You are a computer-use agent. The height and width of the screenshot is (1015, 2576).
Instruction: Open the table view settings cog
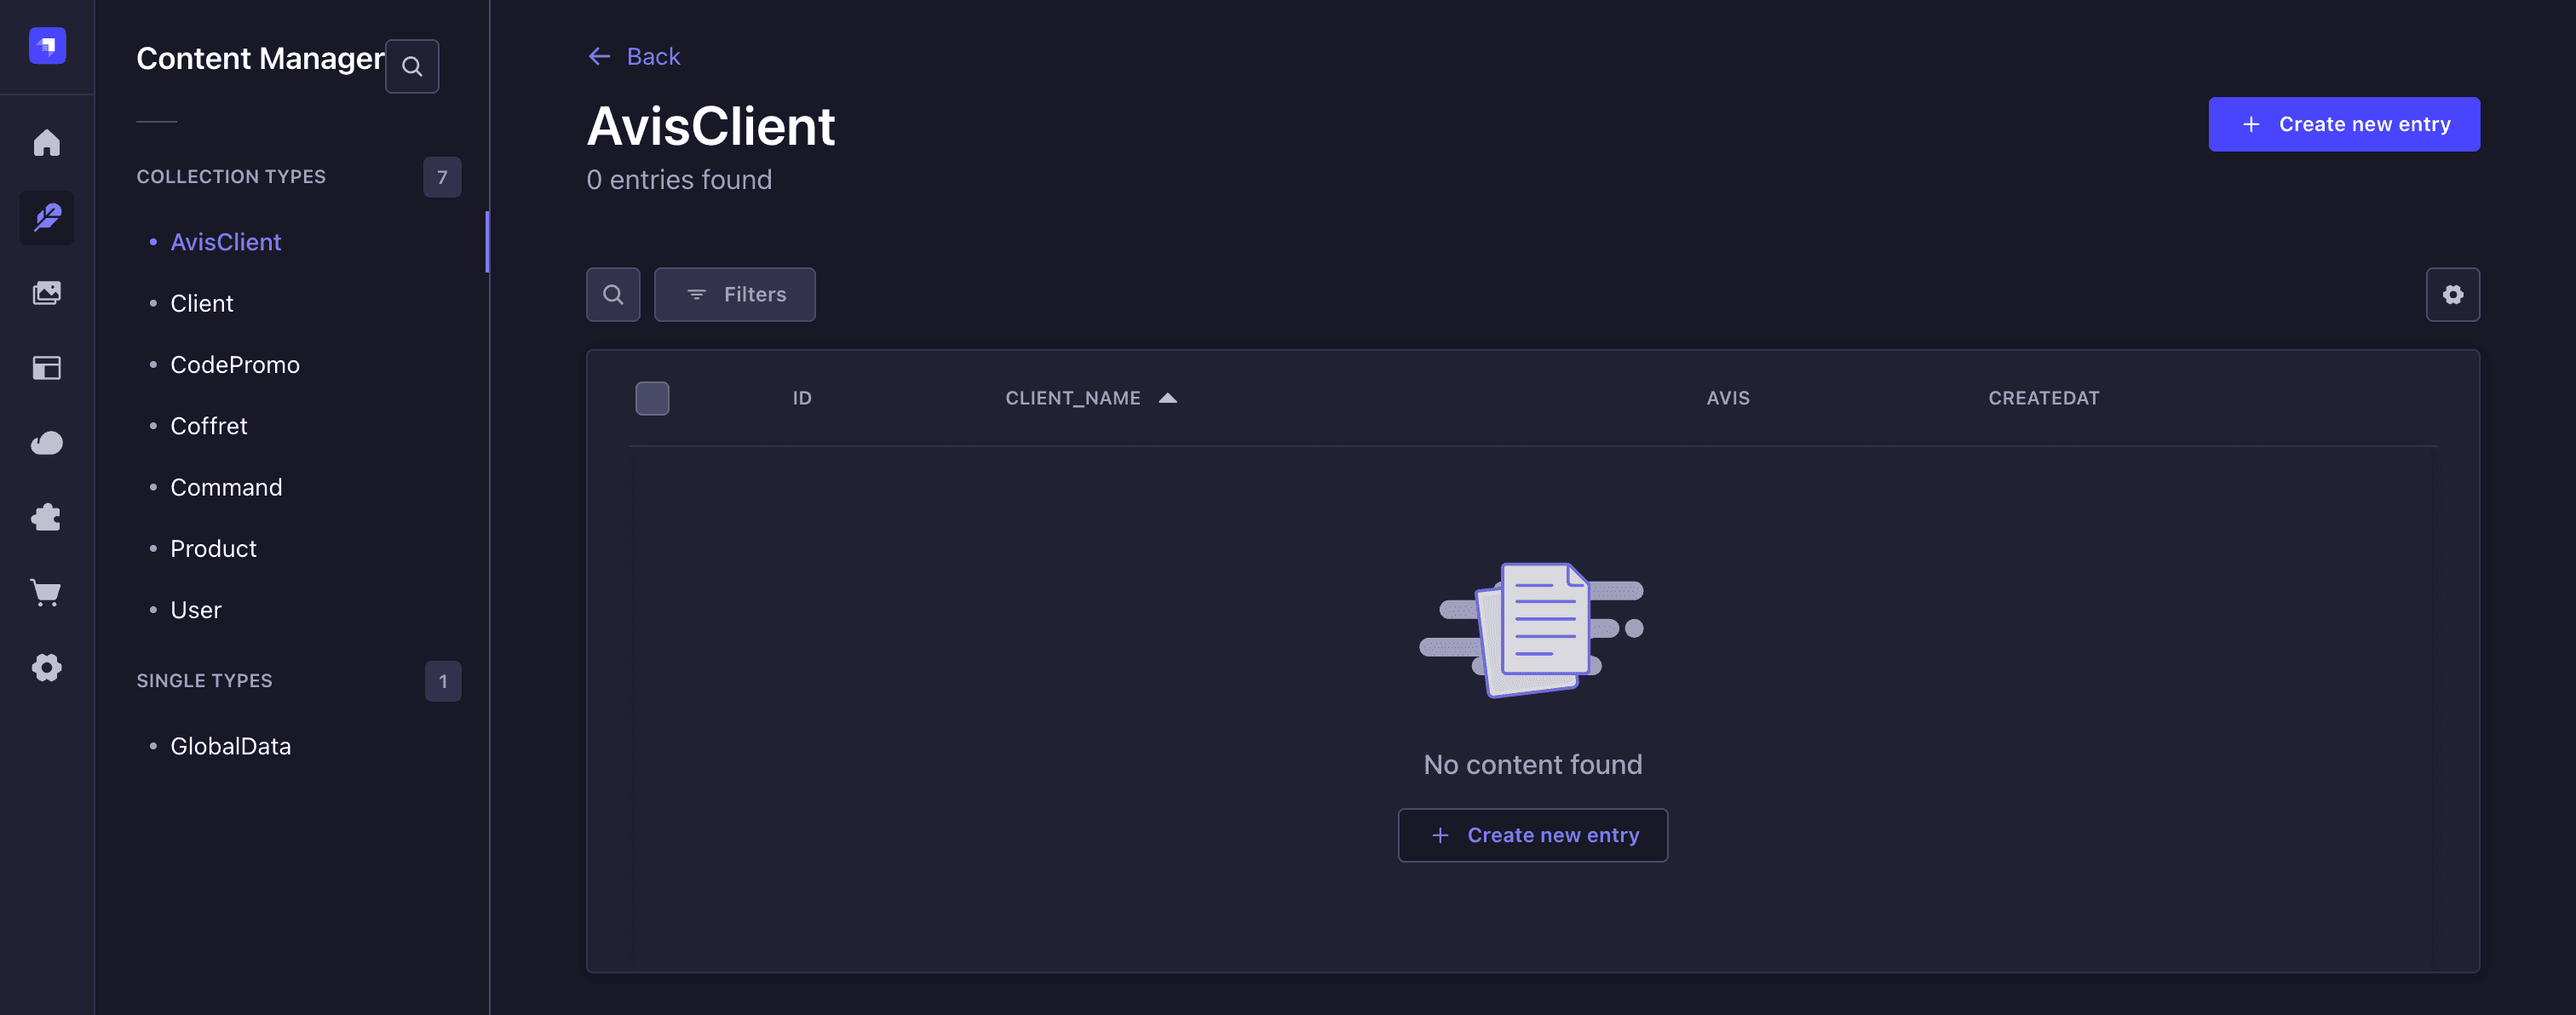(2452, 294)
